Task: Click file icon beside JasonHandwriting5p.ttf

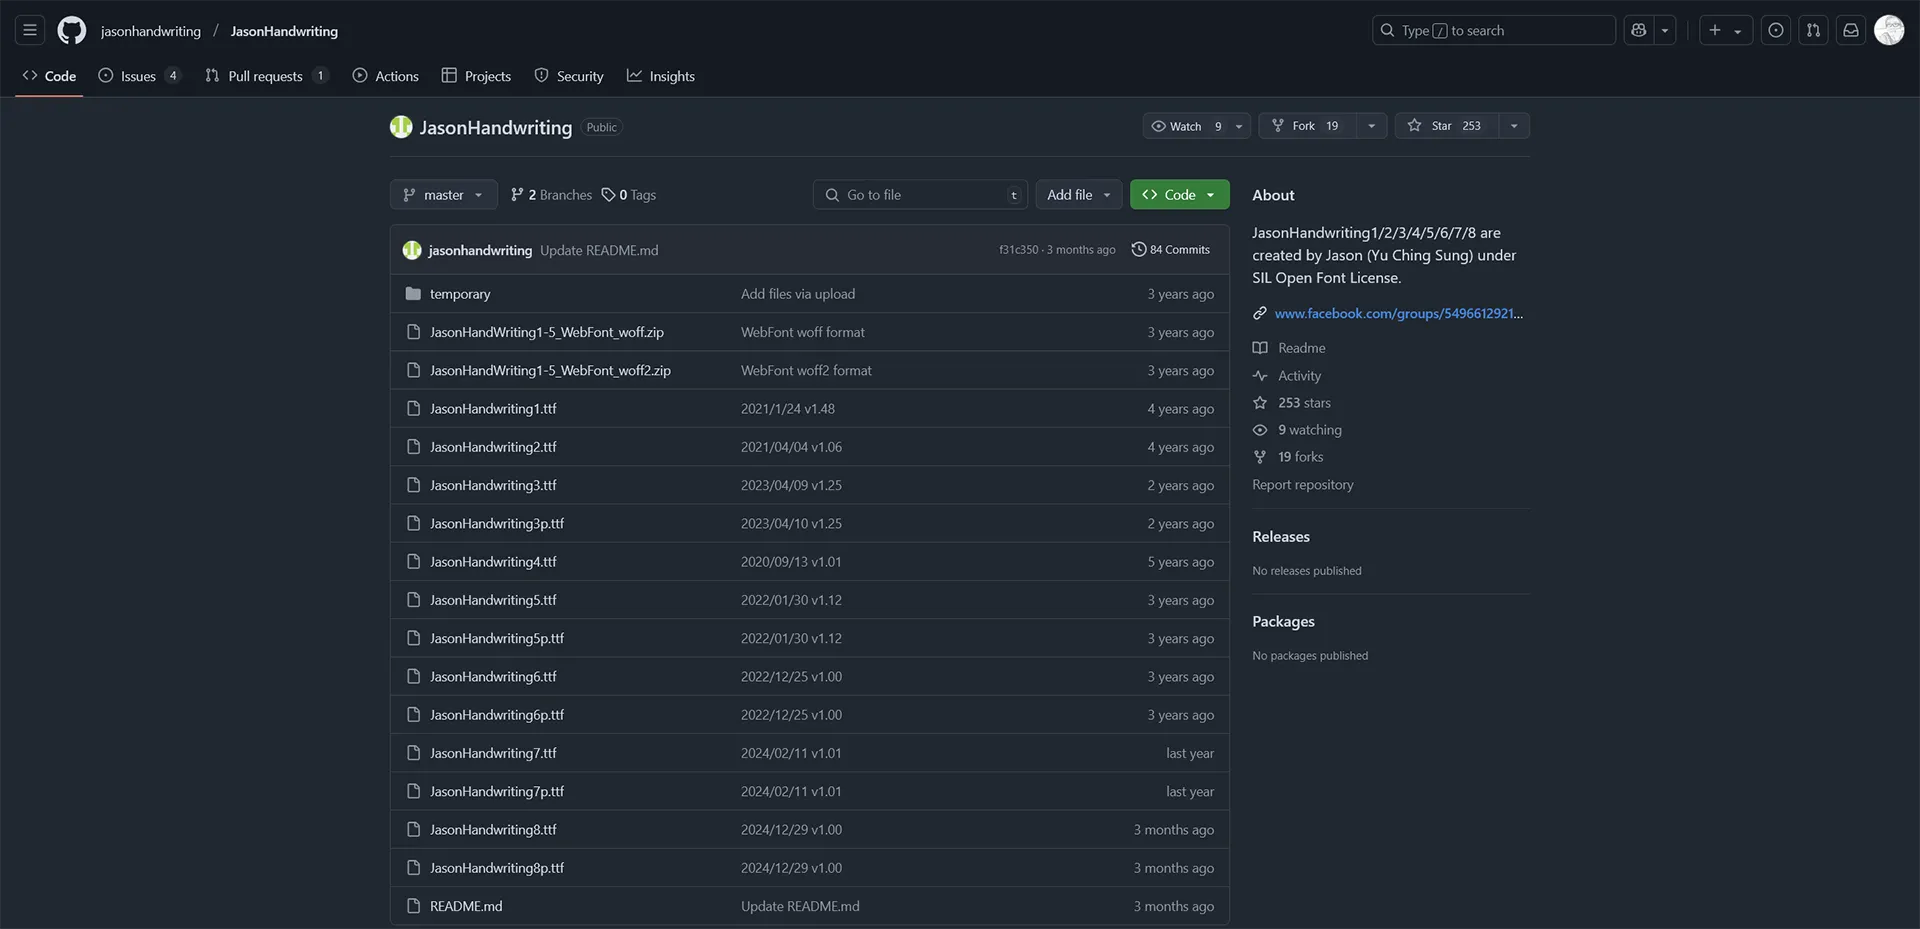Action: [413, 638]
